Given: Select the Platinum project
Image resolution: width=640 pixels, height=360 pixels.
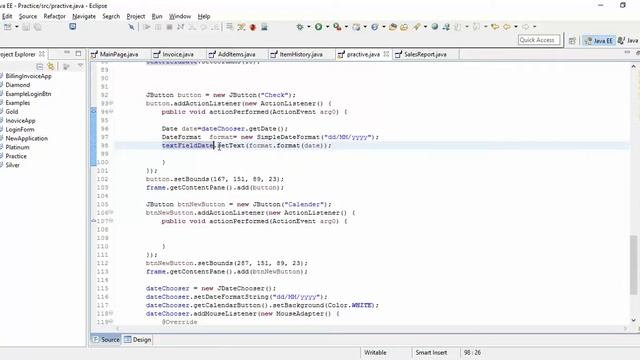Looking at the screenshot, I should click(17, 147).
